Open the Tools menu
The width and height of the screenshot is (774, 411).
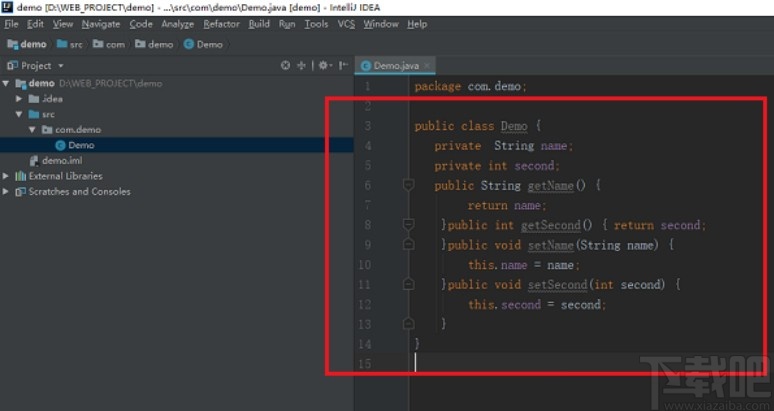316,24
